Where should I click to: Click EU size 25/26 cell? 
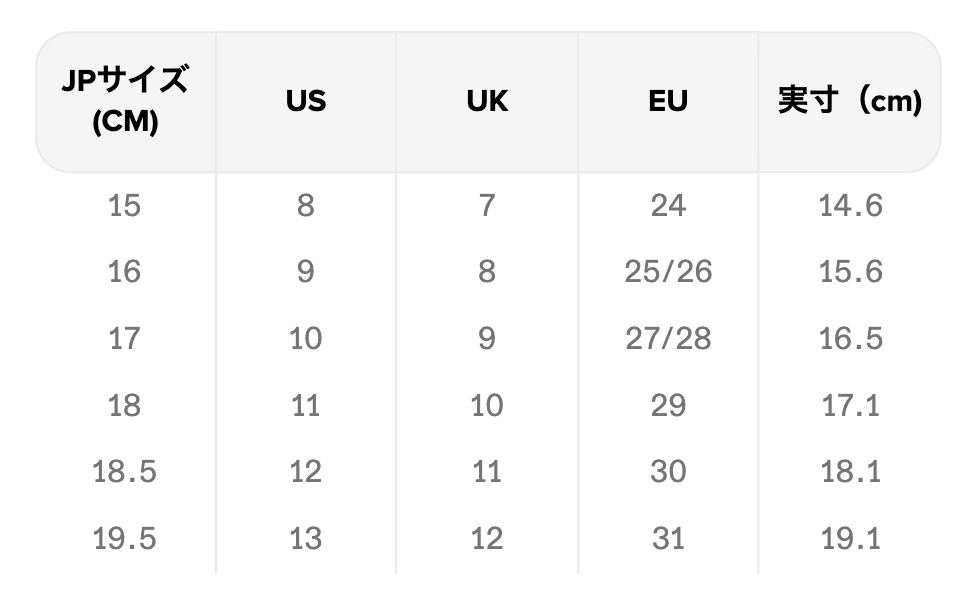[x=668, y=272]
